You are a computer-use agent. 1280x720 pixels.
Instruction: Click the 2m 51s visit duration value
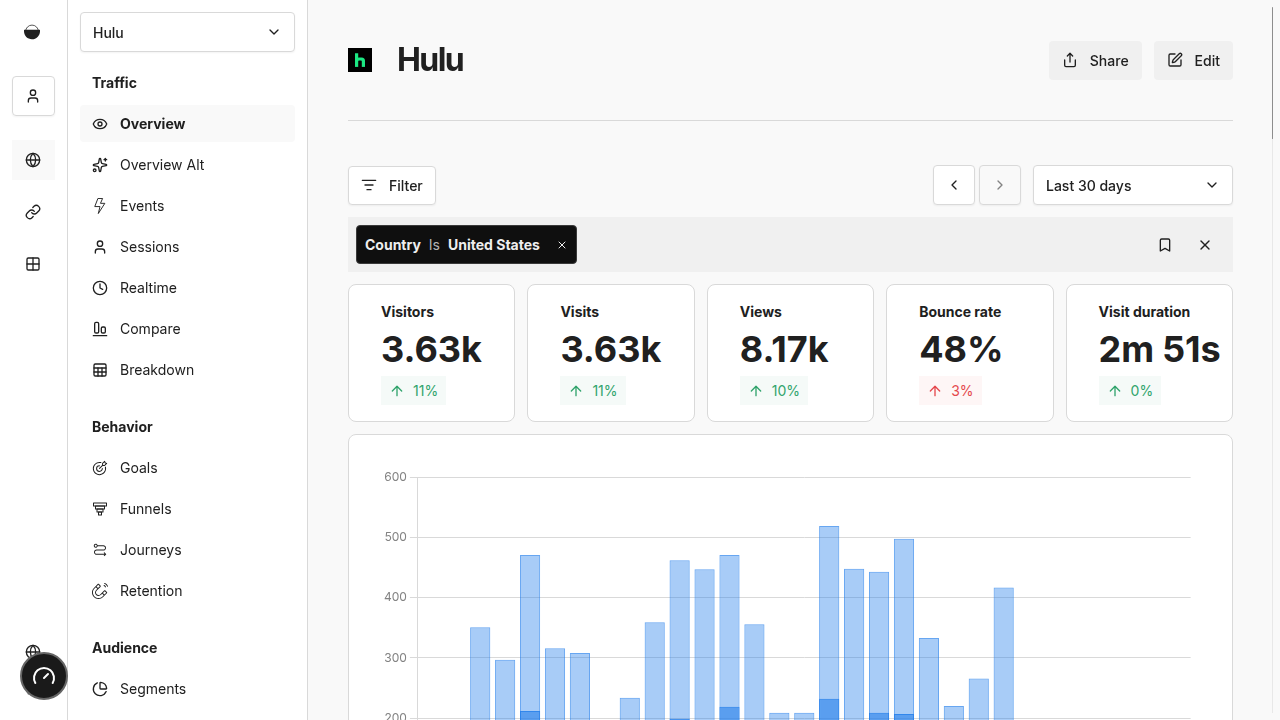[x=1159, y=349]
